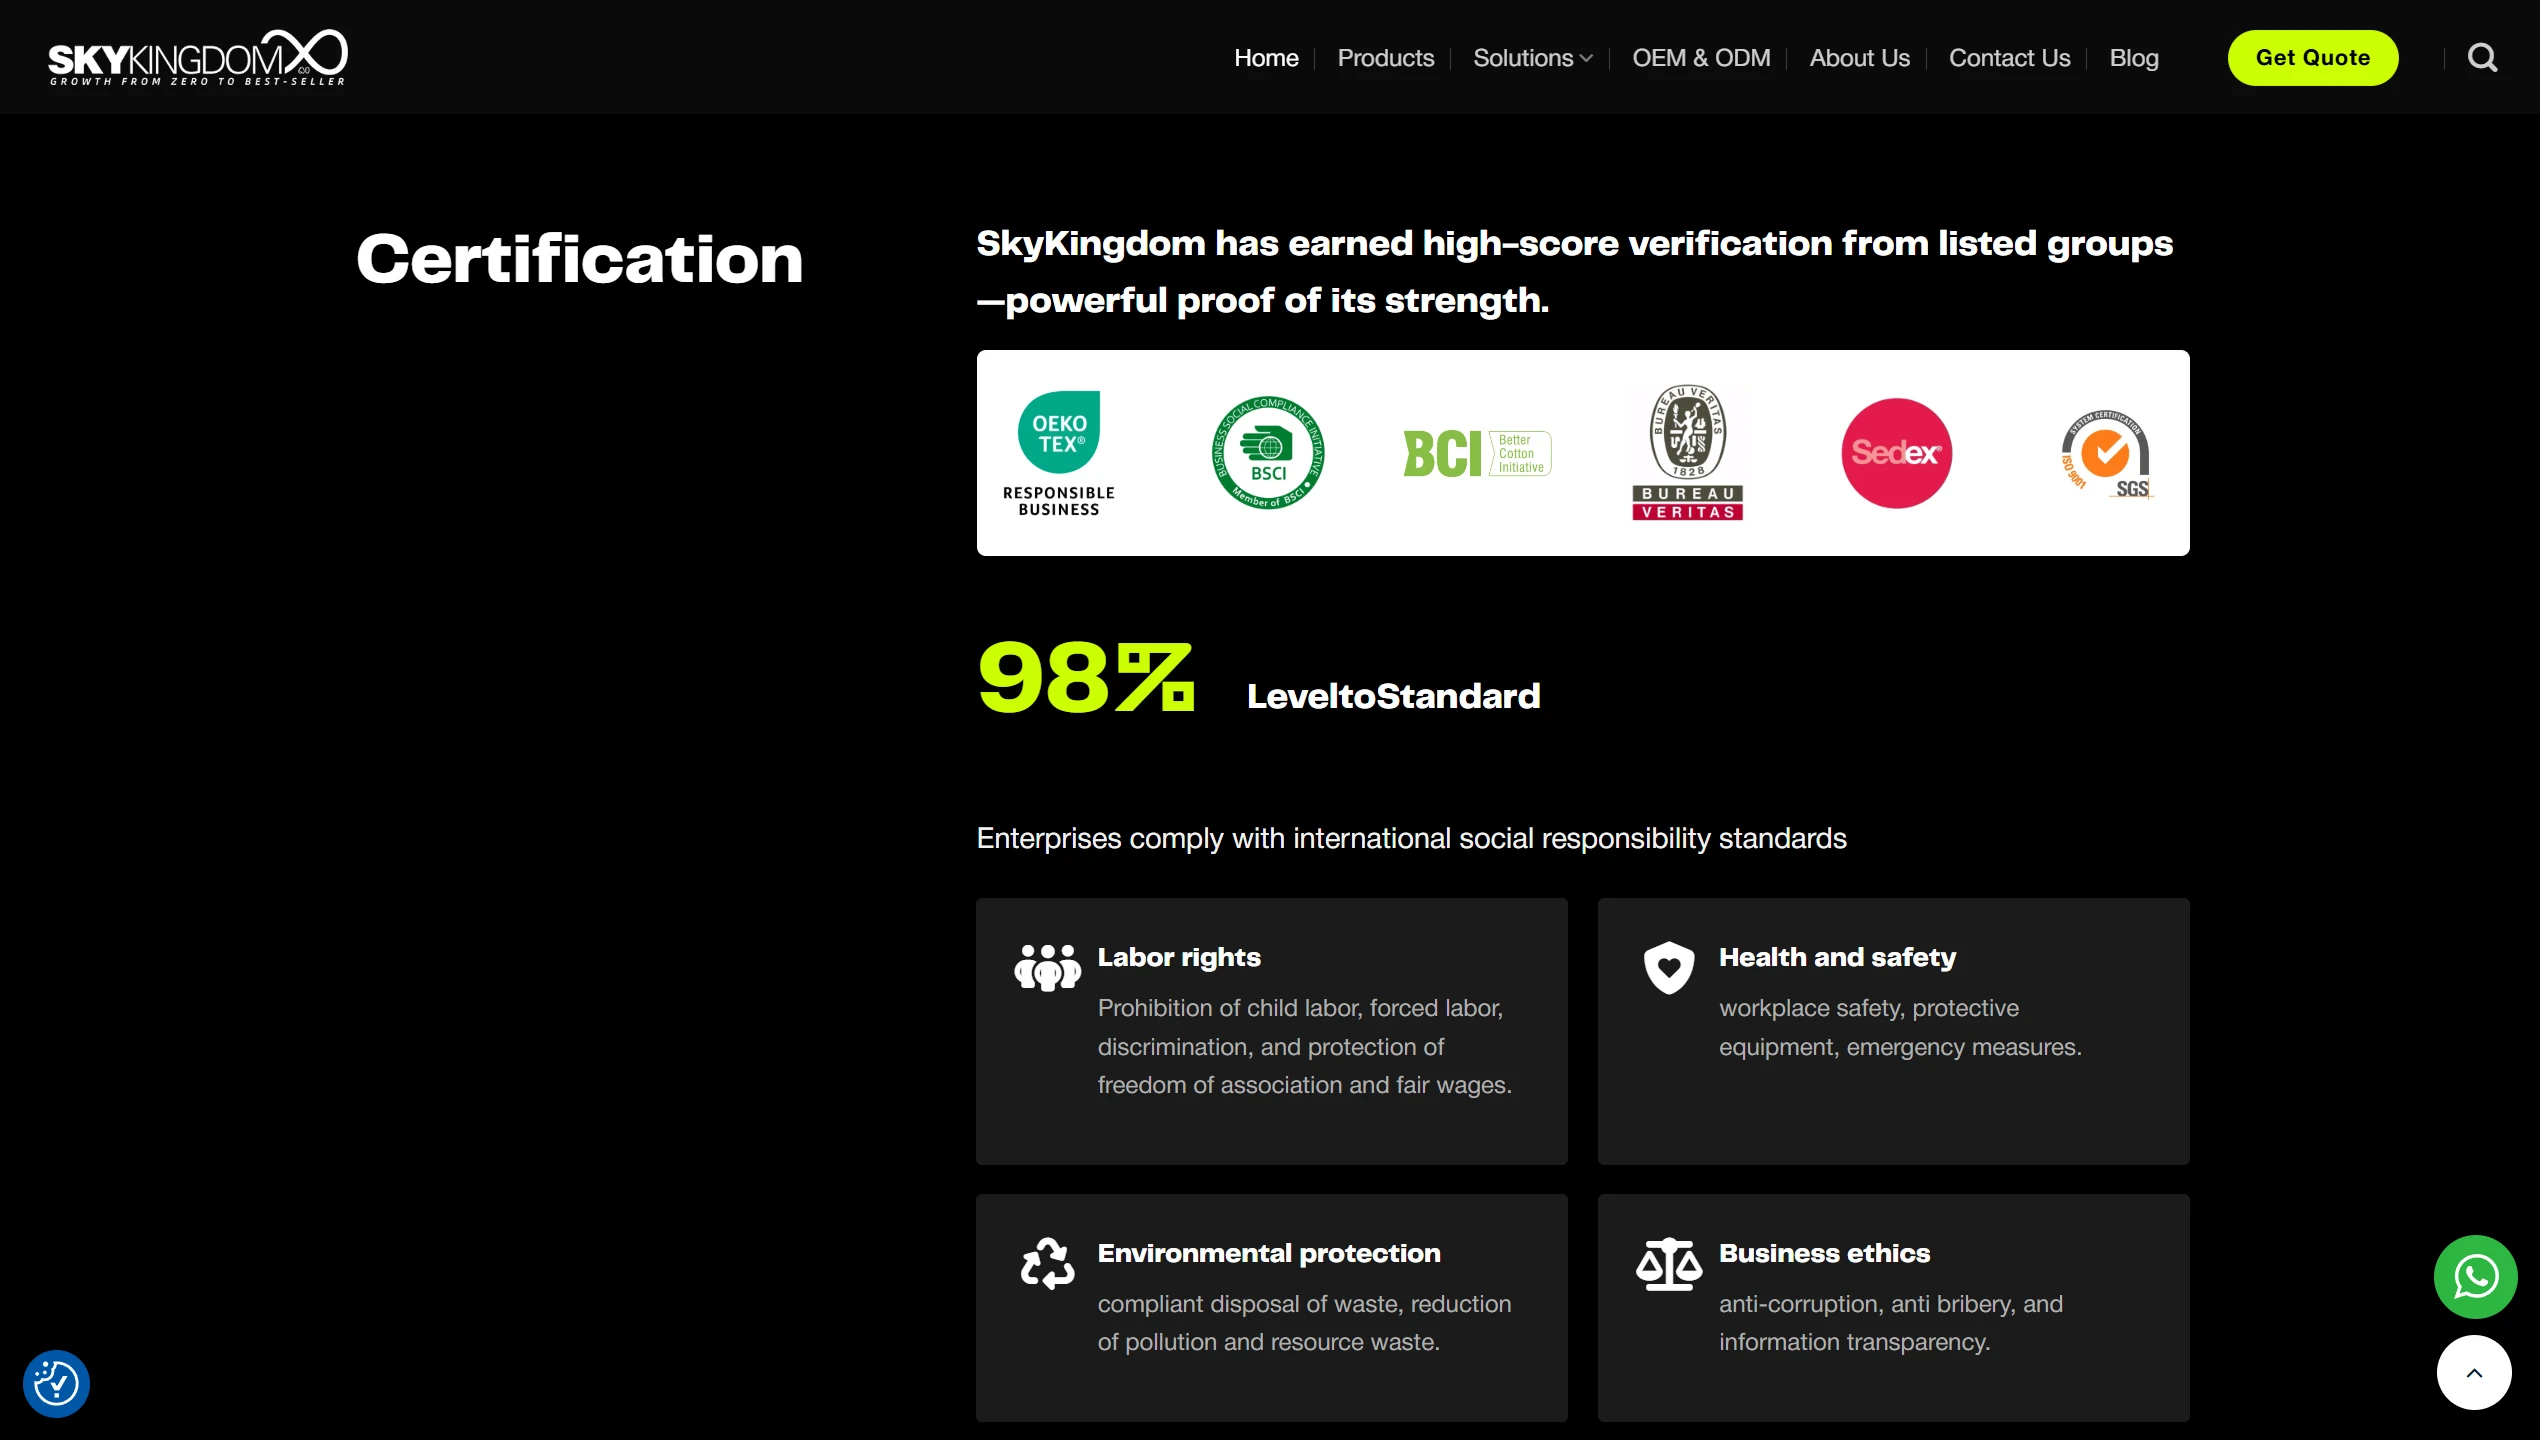Screen dimensions: 2540x1440
Task: Click the BCI Better Cotton logo
Action: [1477, 453]
